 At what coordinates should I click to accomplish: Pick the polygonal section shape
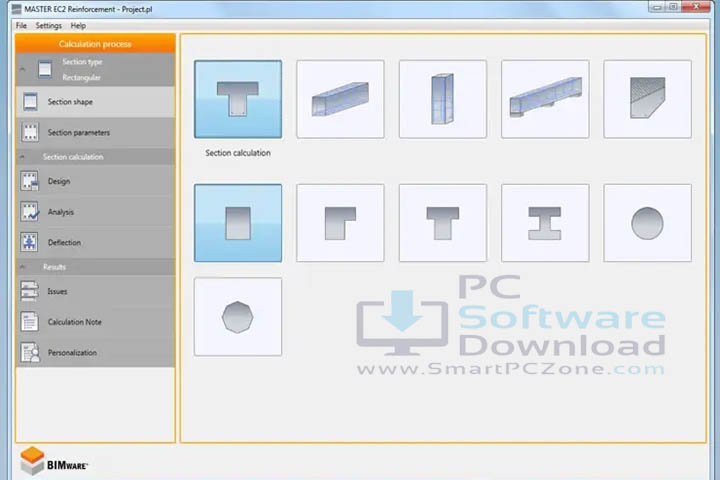(x=238, y=316)
